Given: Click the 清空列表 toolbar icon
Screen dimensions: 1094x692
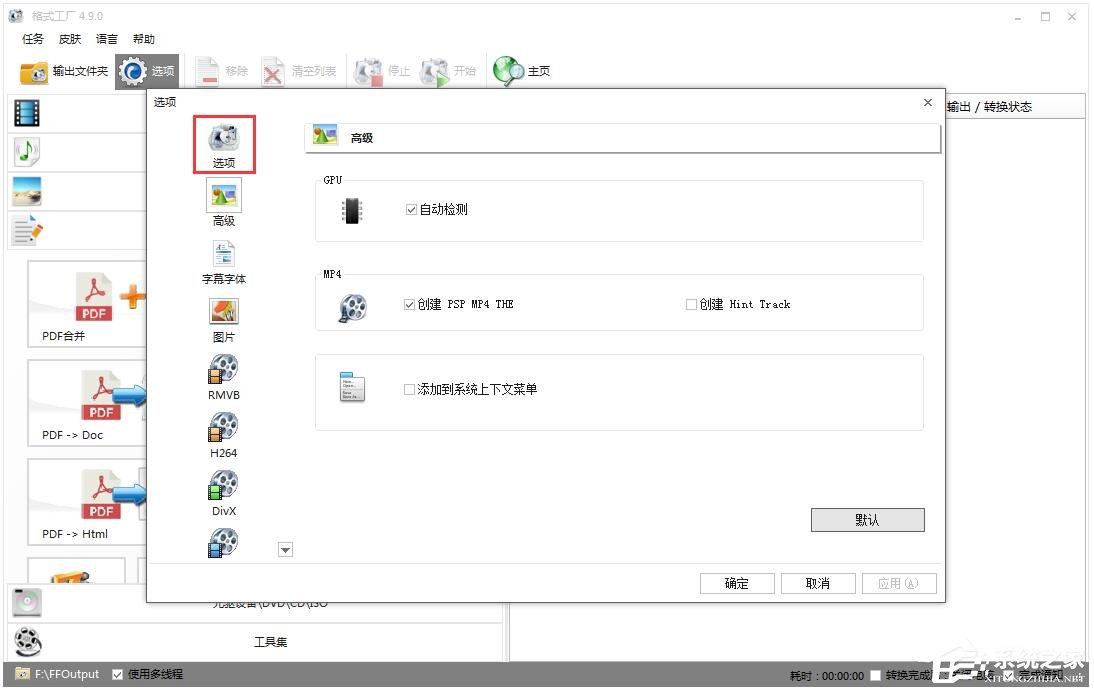Looking at the screenshot, I should pos(273,71).
